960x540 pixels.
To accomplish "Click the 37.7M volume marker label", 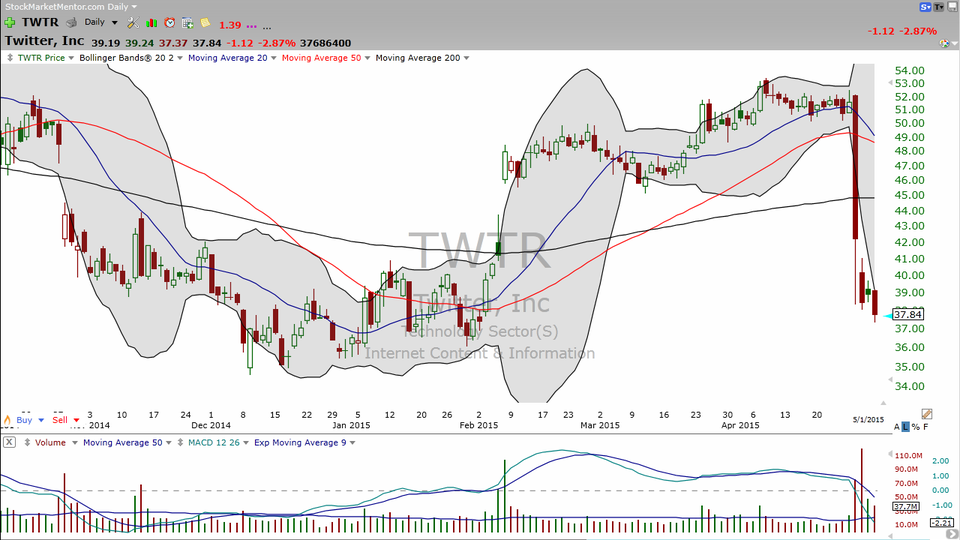I will point(906,507).
